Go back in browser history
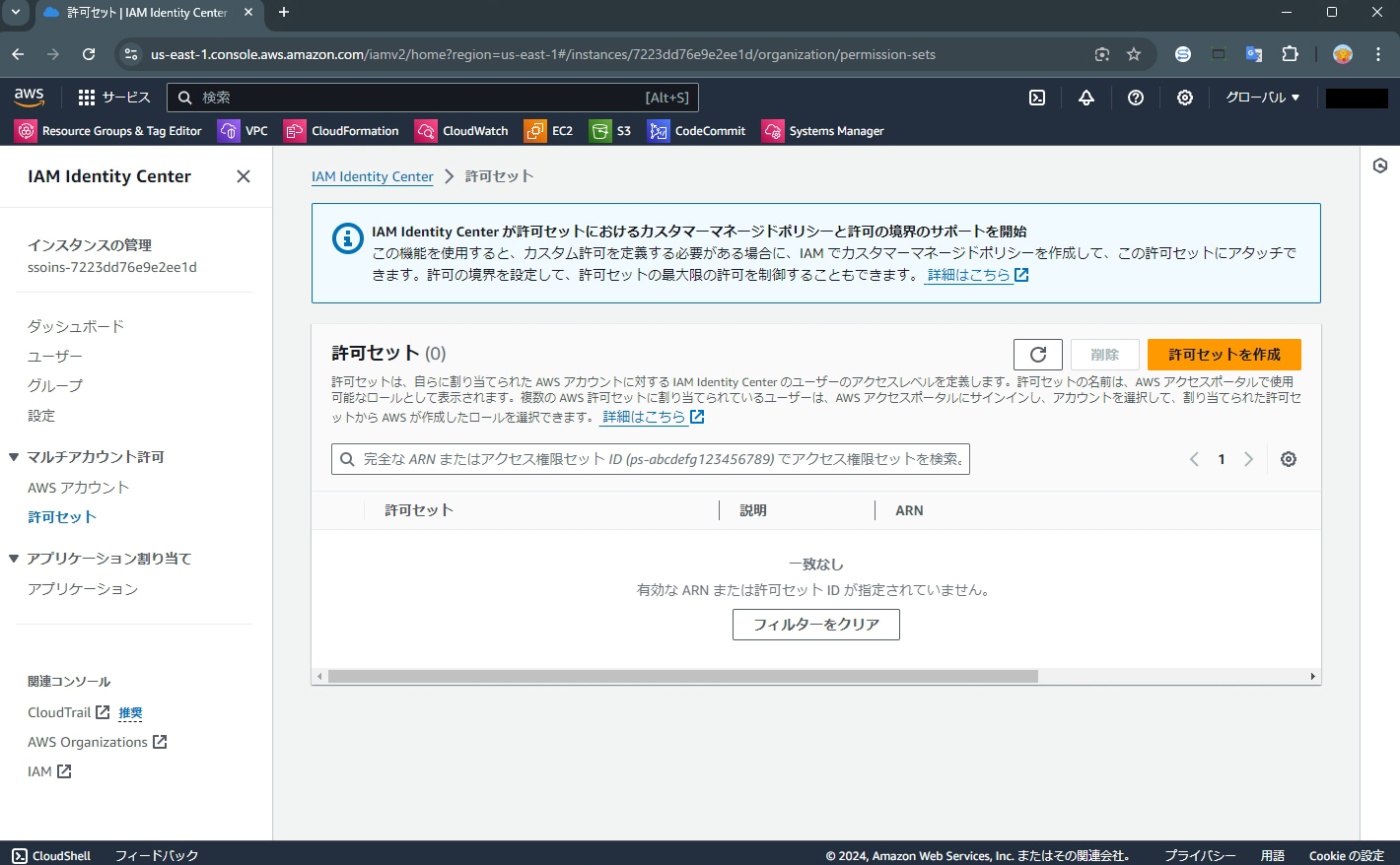Screen dimensions: 1400x865 (x=18, y=54)
